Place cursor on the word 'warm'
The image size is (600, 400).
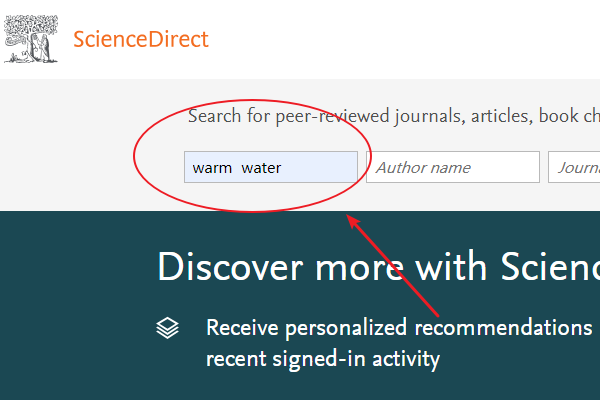pyautogui.click(x=212, y=168)
